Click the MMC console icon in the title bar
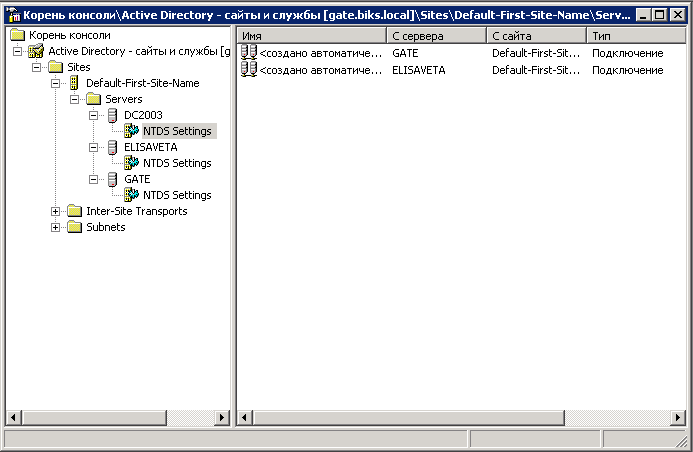 [14, 15]
